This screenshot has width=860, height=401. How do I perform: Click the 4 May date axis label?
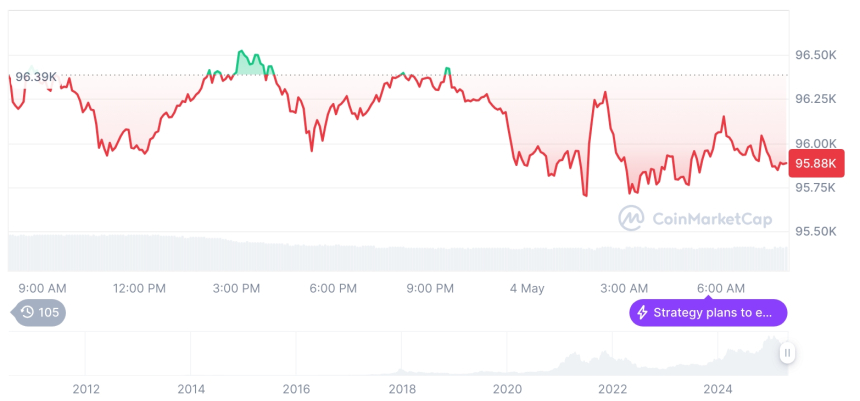pyautogui.click(x=527, y=288)
